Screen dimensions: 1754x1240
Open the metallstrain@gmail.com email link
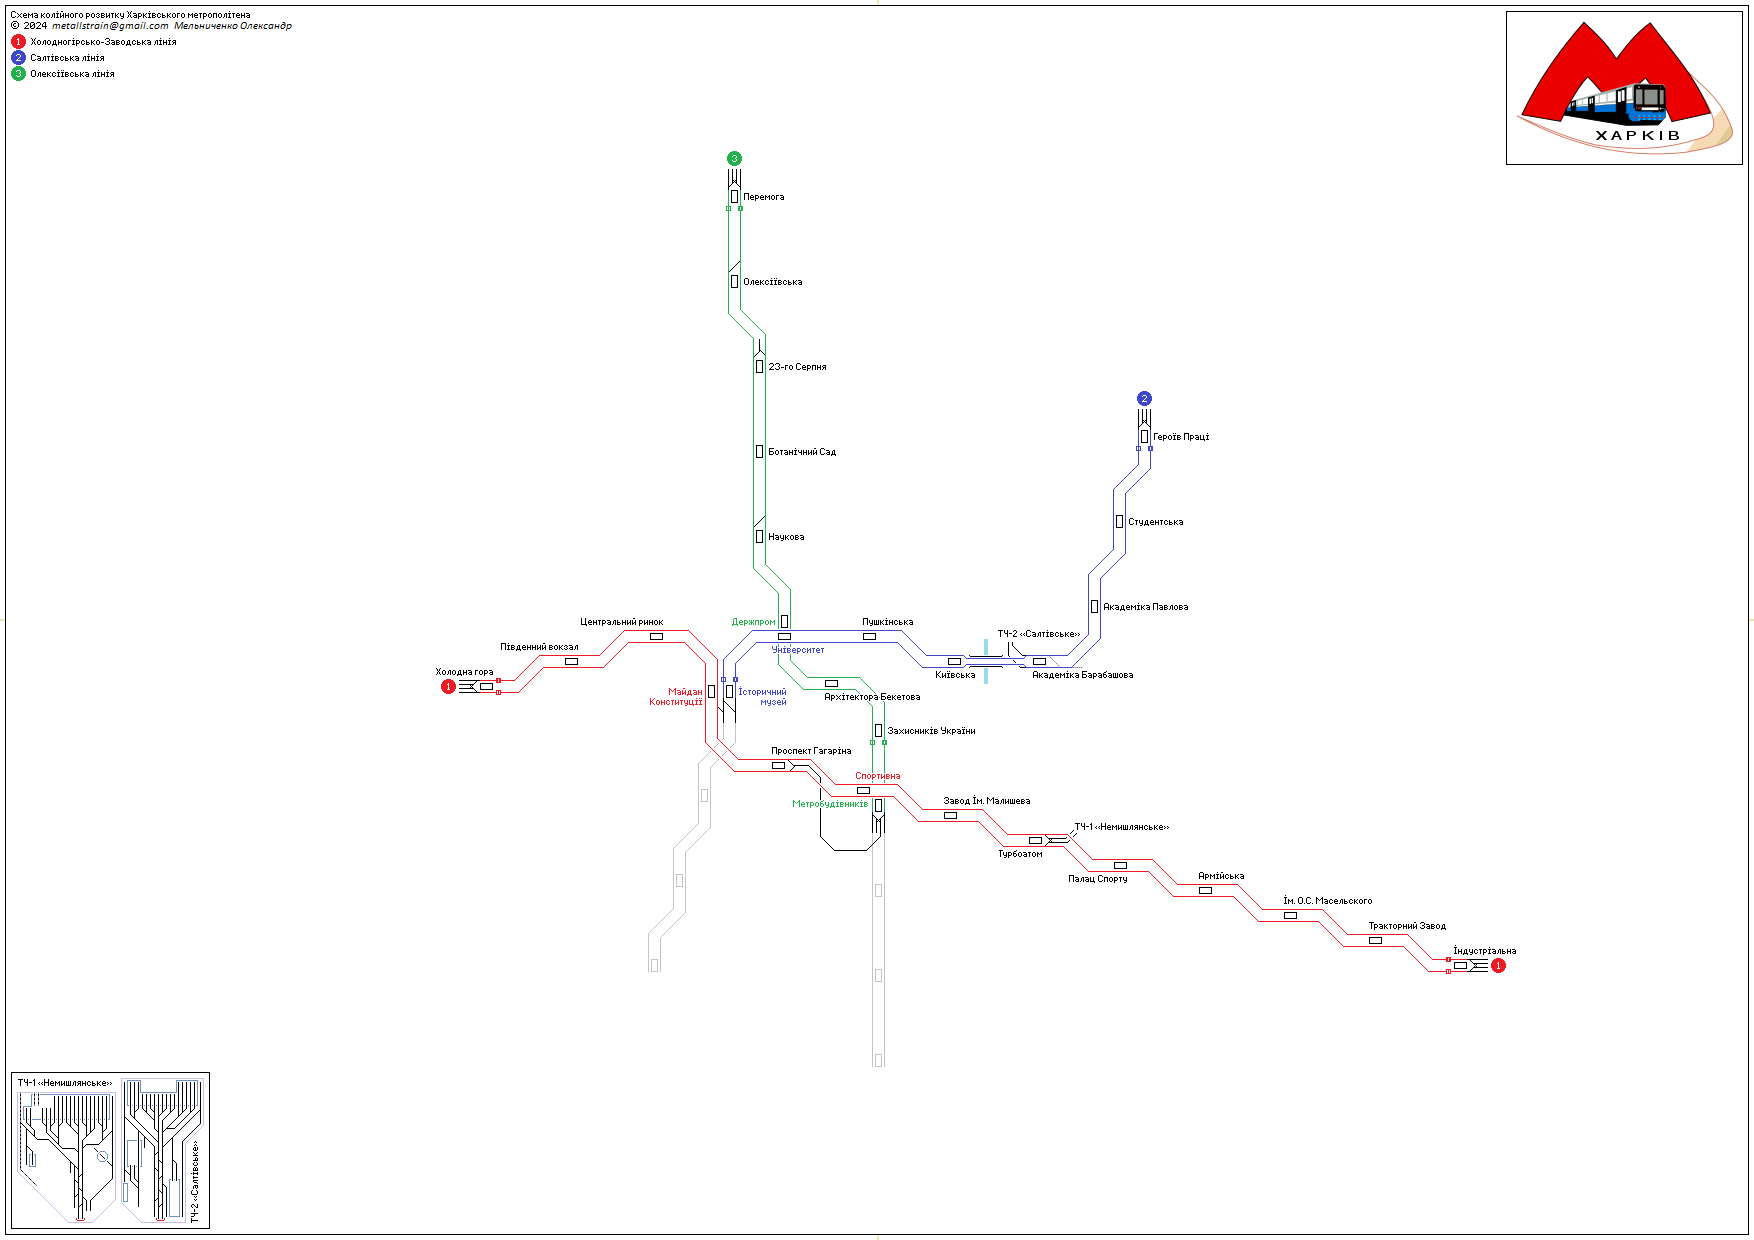click(110, 26)
